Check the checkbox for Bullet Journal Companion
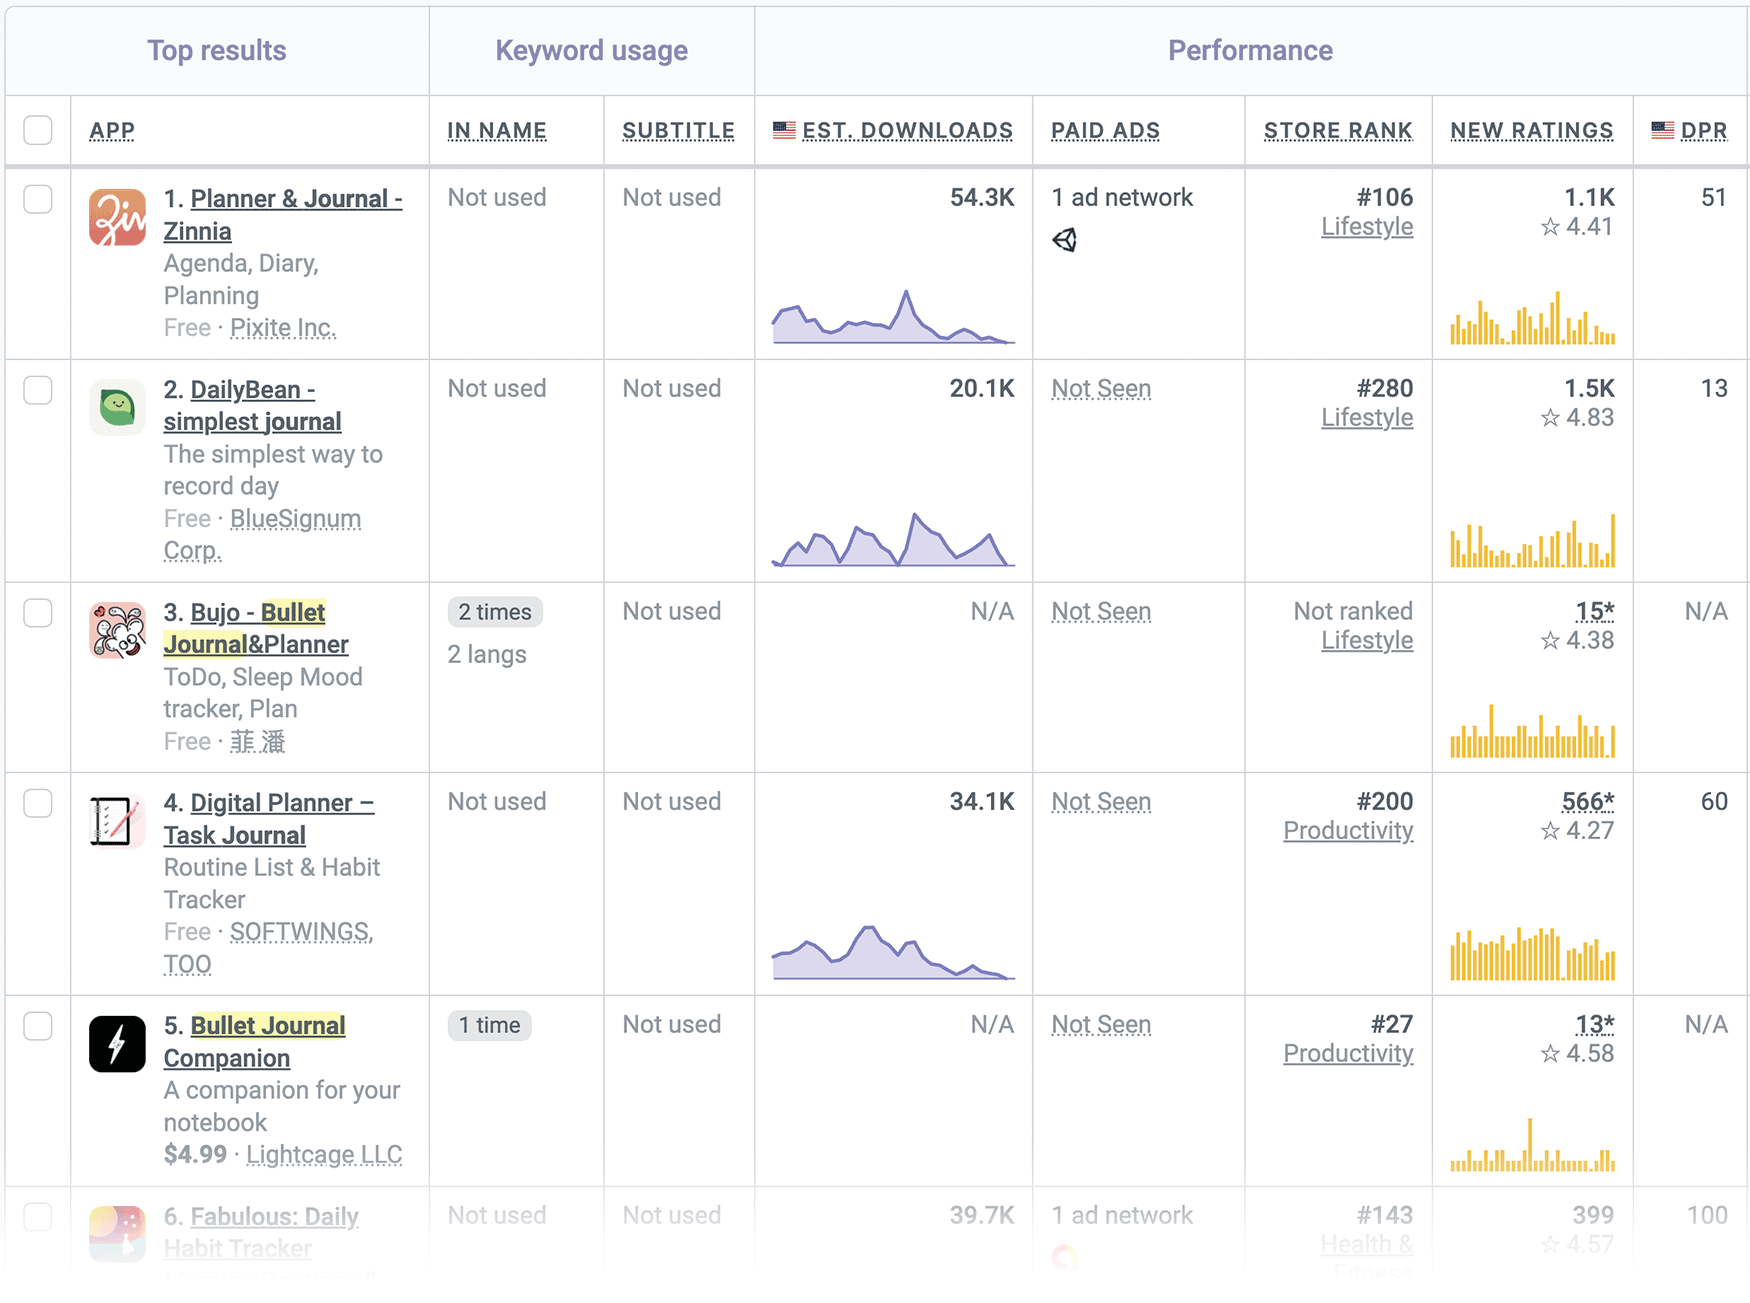Image resolution: width=1750 pixels, height=1303 pixels. tap(37, 1025)
